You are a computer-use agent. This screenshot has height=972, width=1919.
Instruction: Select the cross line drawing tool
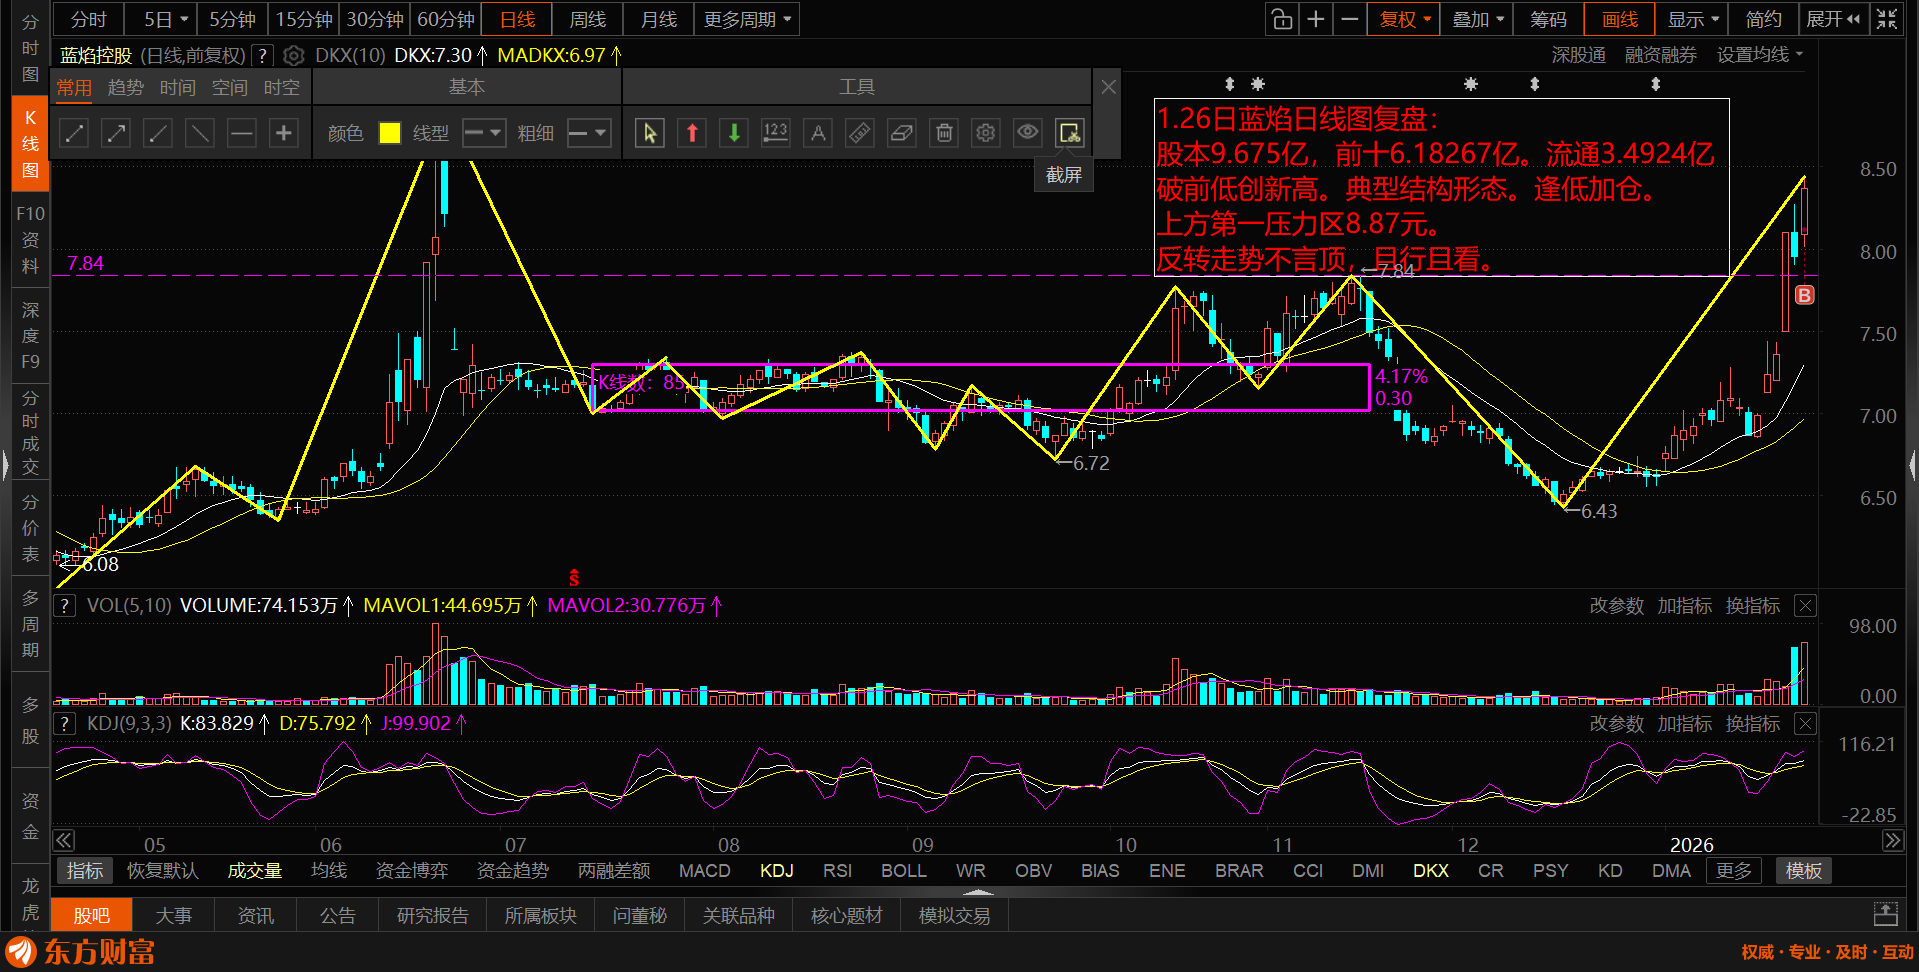click(284, 133)
